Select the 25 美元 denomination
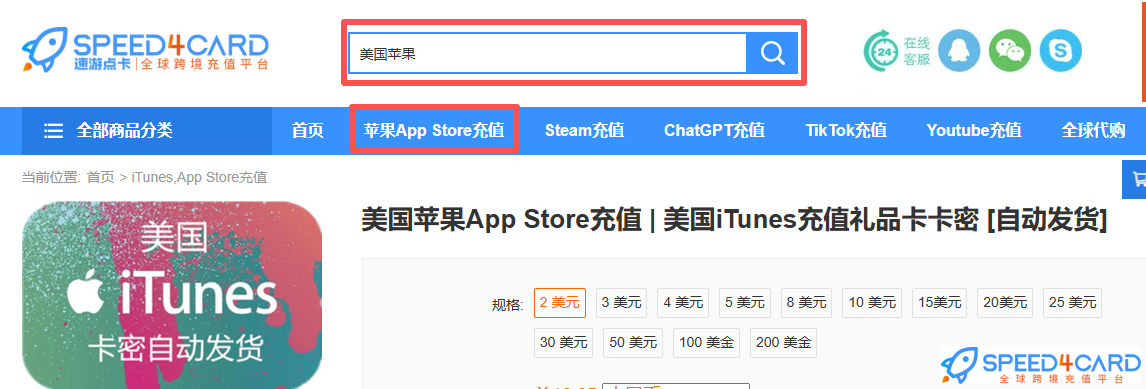Screen dimensions: 1146x389 coord(1073,303)
